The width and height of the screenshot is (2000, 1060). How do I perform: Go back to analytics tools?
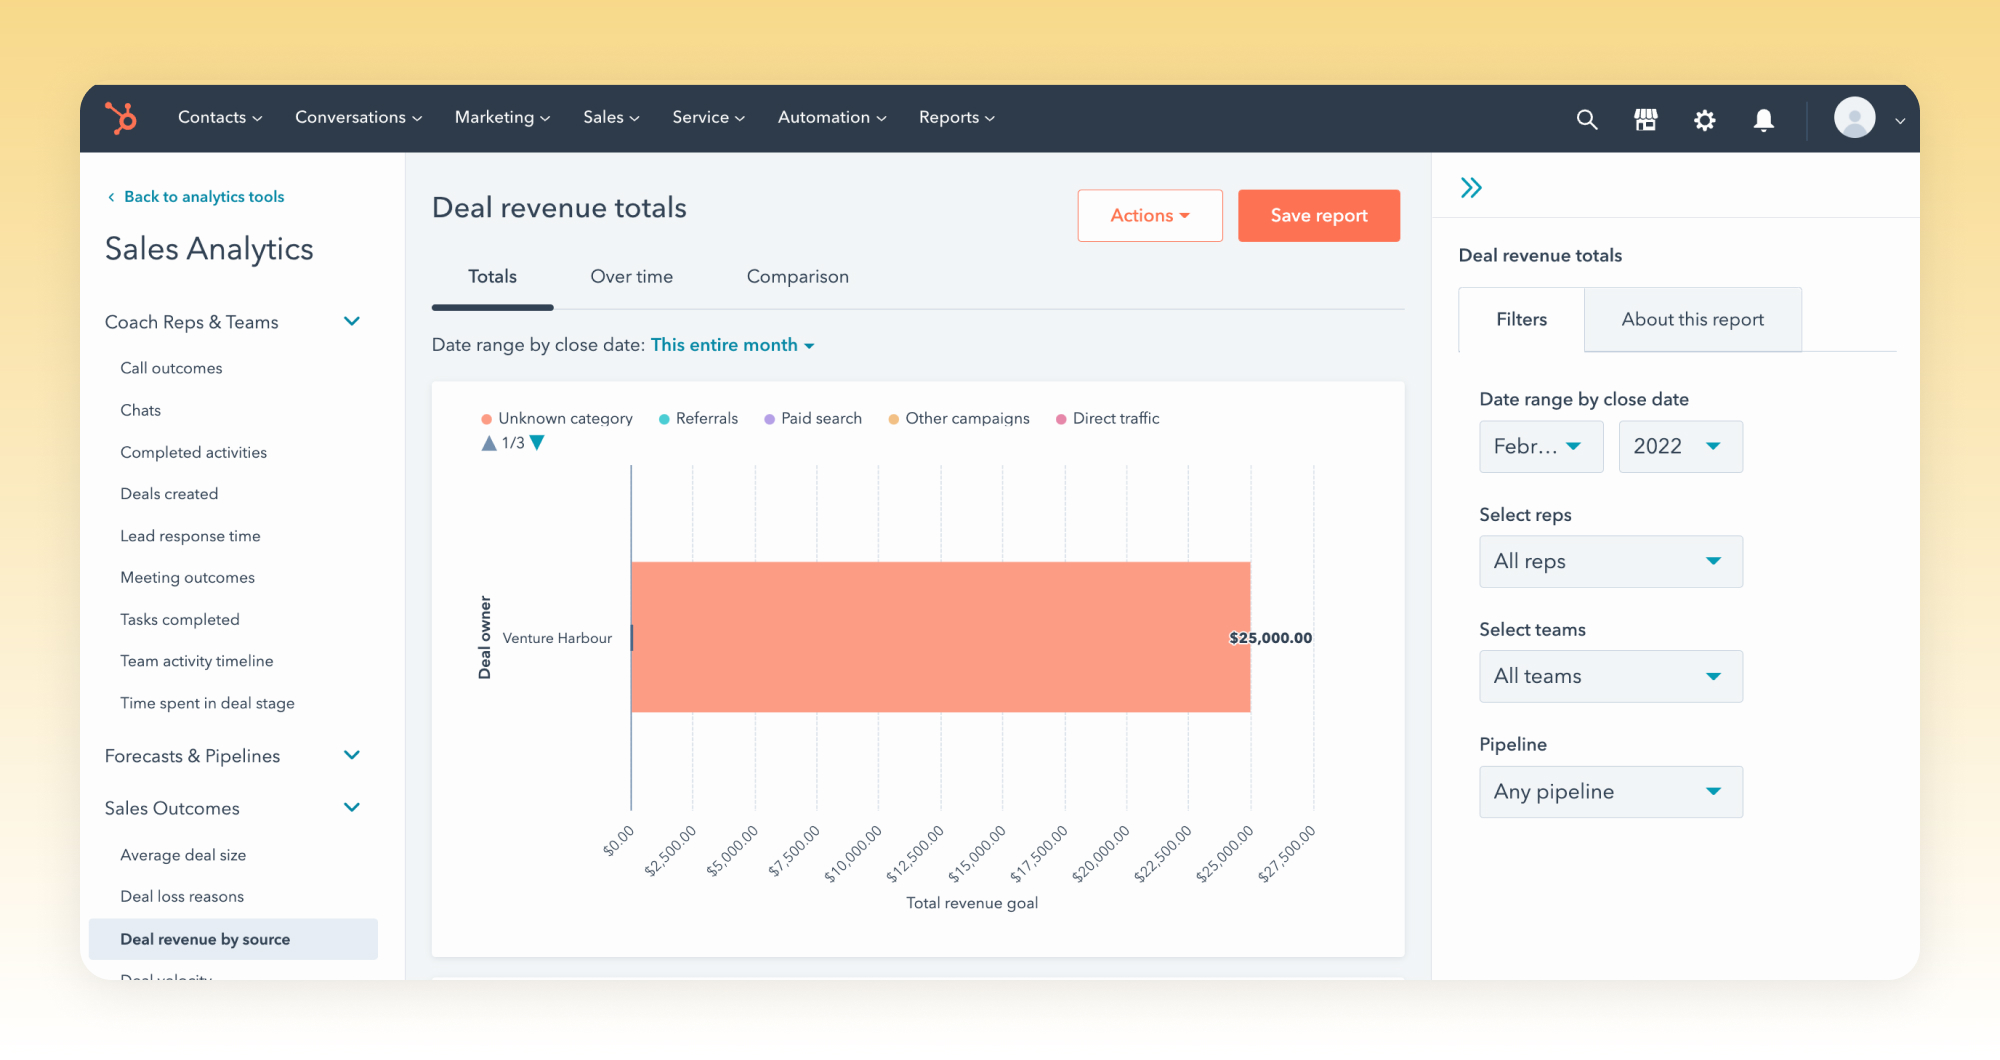196,197
